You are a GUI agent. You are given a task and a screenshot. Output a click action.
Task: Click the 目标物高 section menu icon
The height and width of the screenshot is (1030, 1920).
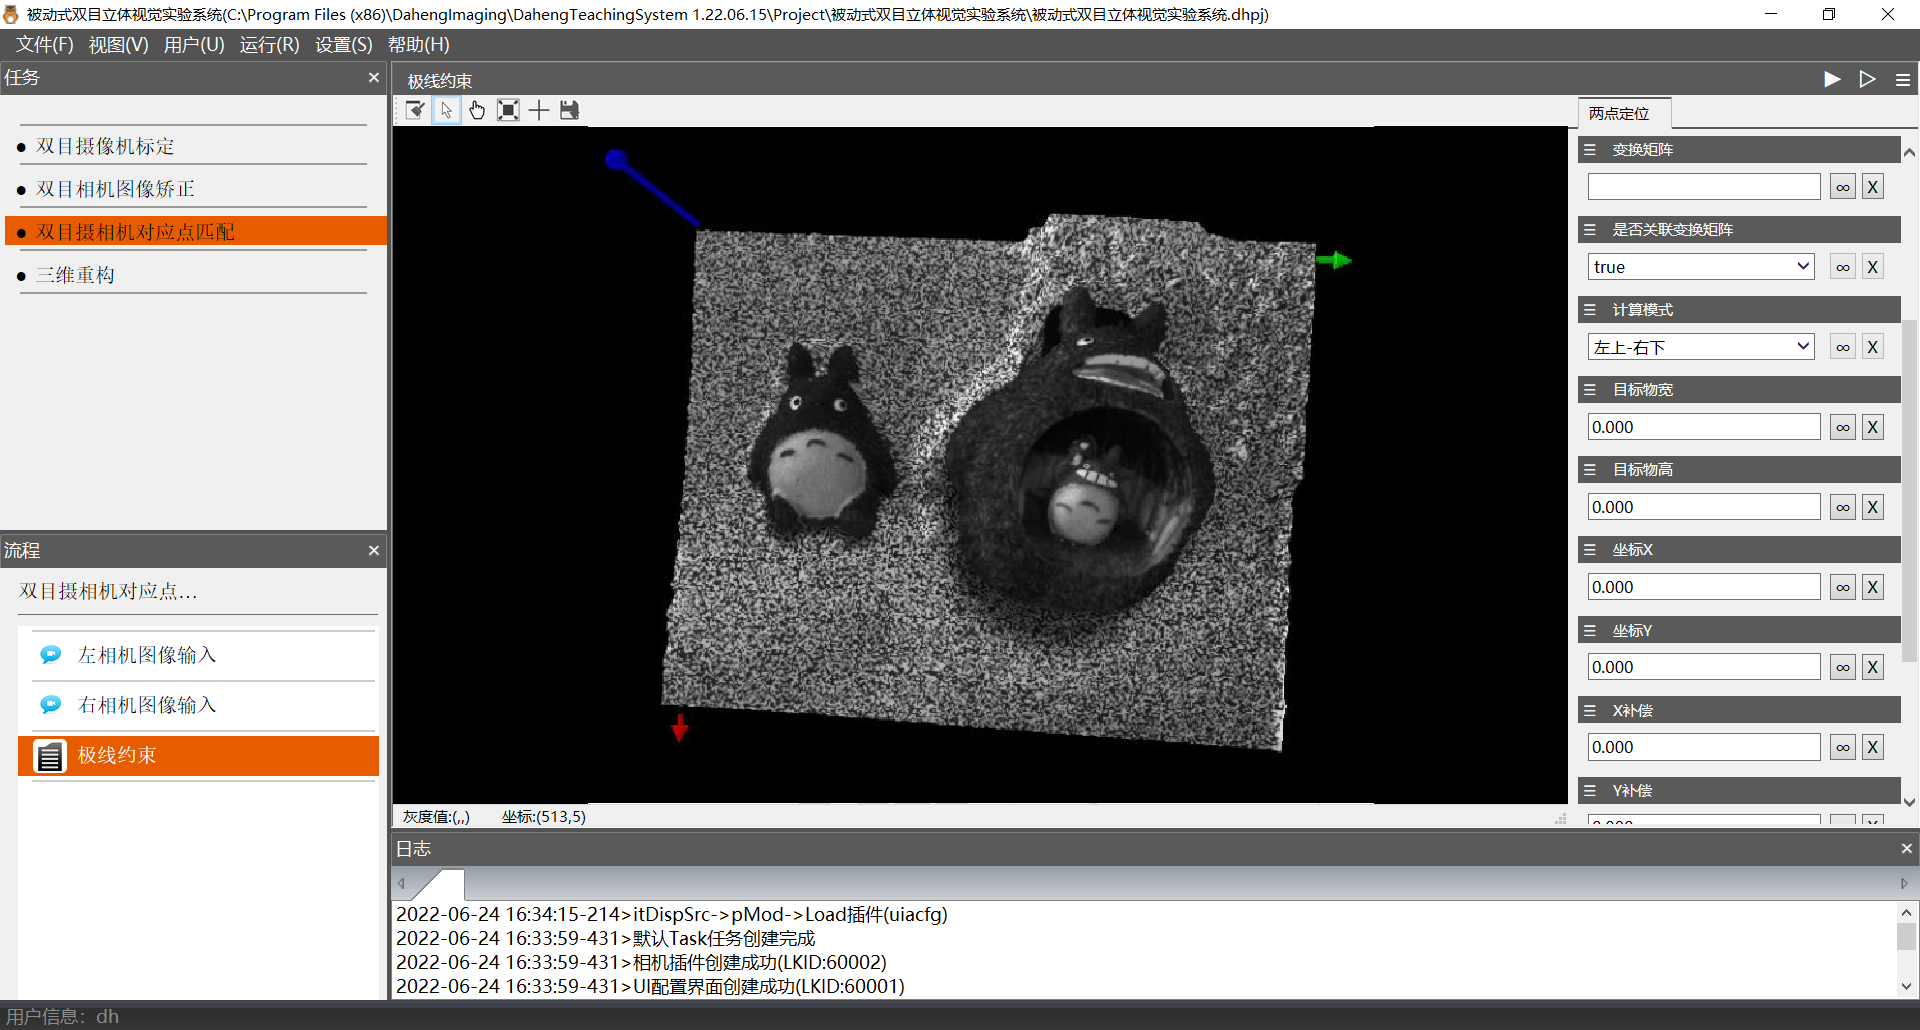[1590, 470]
